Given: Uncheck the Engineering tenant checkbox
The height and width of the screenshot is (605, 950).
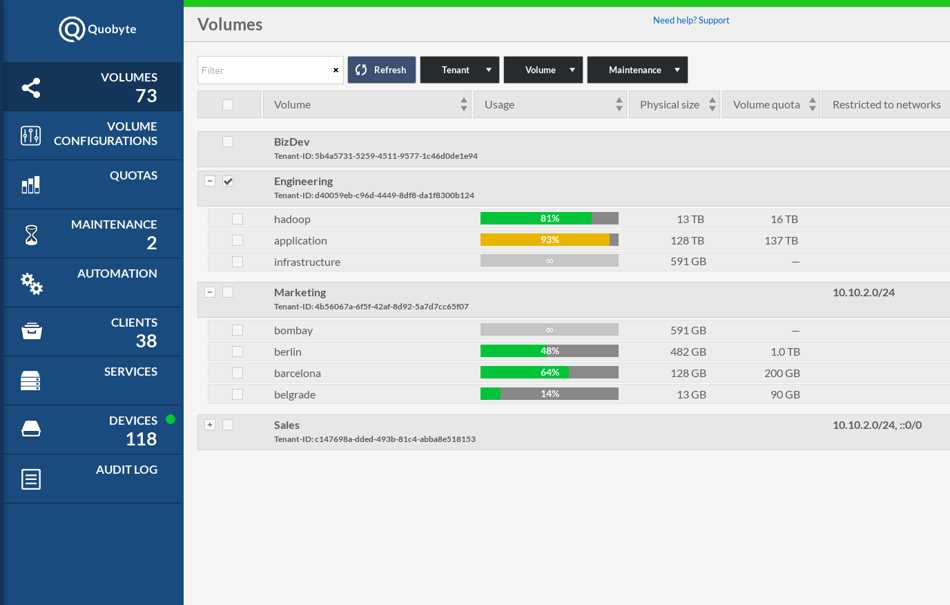Looking at the screenshot, I should point(229,181).
